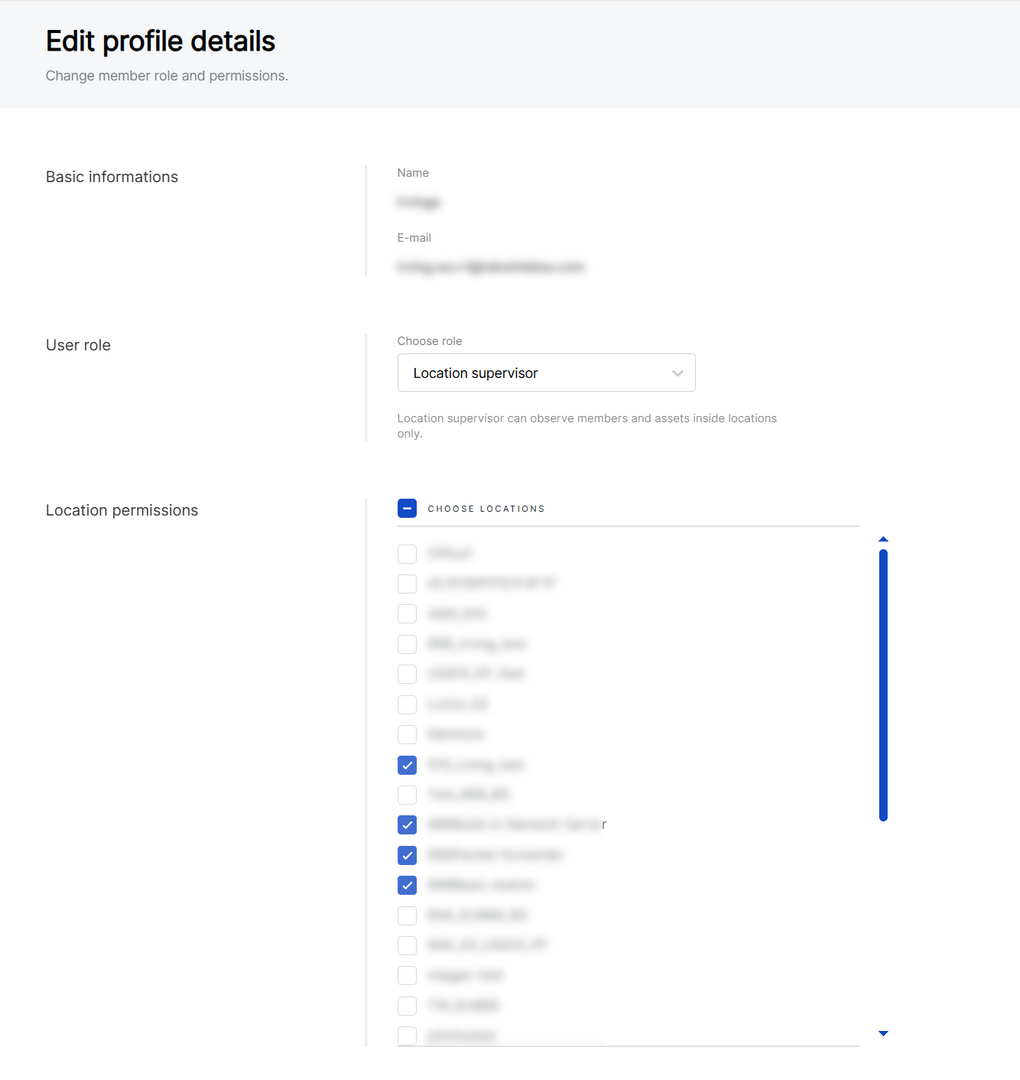The width and height of the screenshot is (1020, 1080).
Task: Uncheck the Network Server location entry
Action: (407, 825)
